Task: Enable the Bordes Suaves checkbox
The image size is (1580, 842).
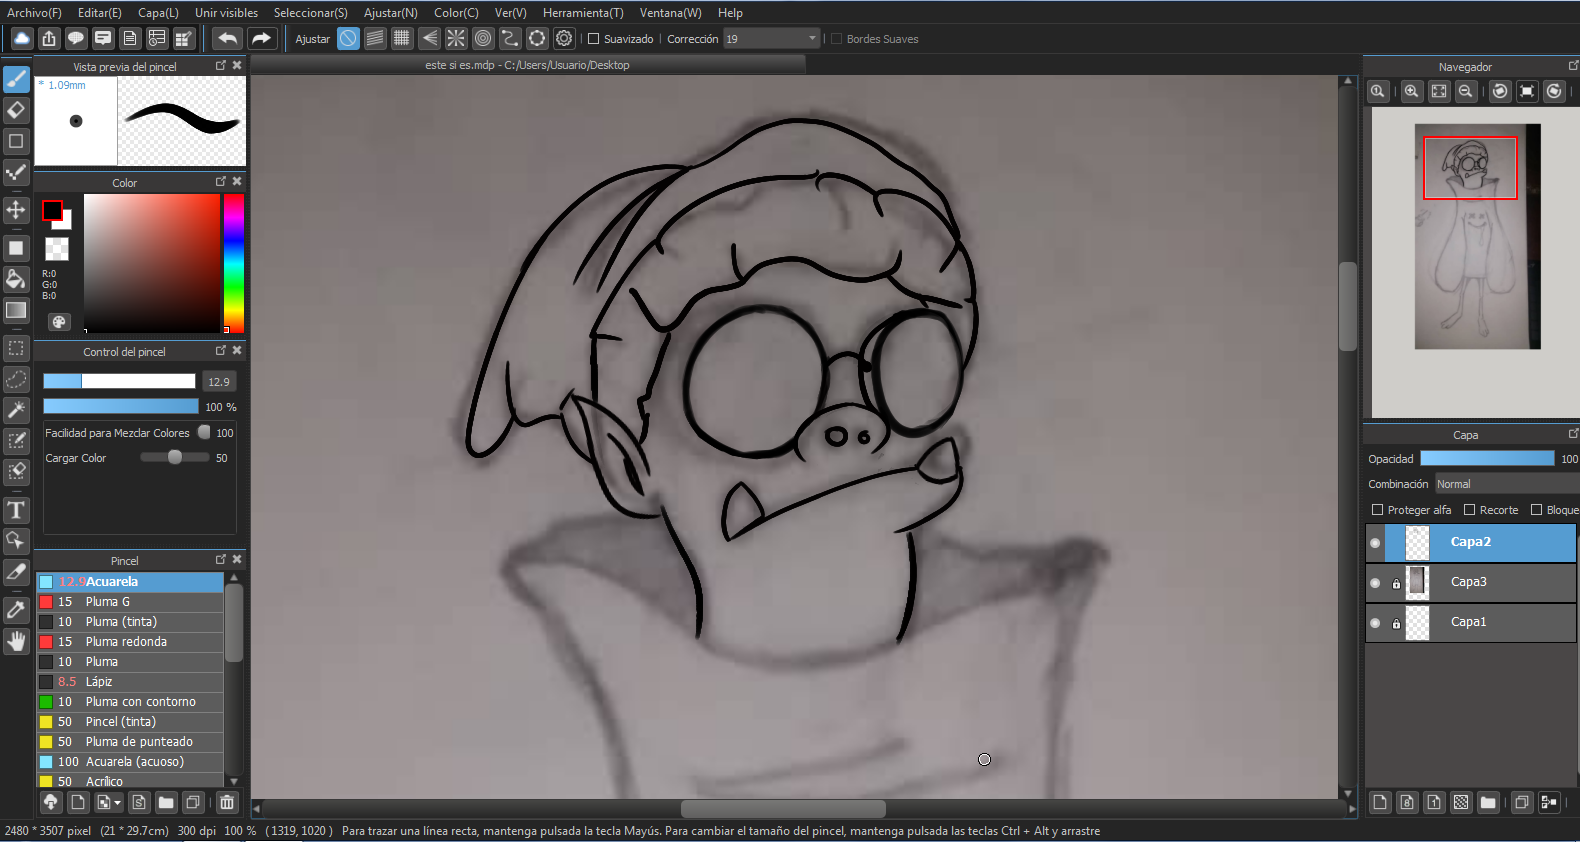Action: (x=837, y=39)
